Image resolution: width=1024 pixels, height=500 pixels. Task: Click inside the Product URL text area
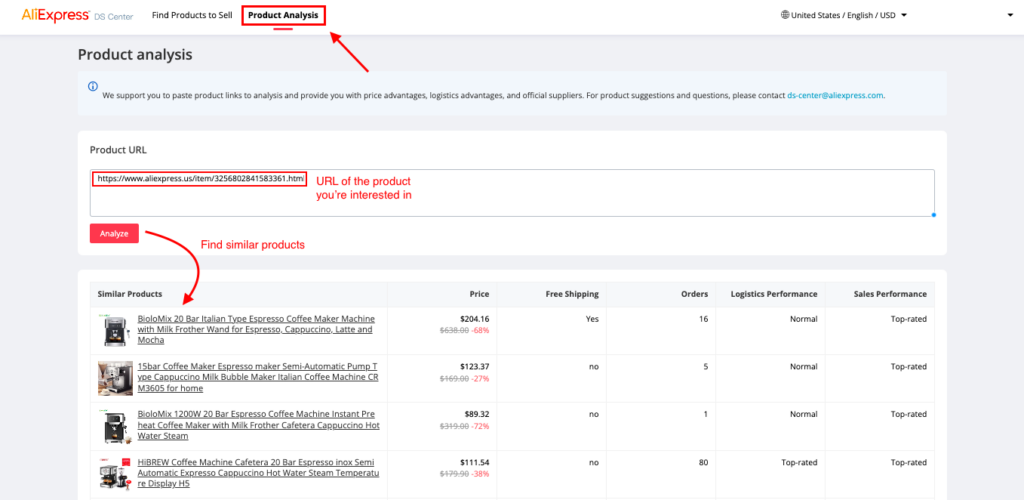(x=512, y=193)
